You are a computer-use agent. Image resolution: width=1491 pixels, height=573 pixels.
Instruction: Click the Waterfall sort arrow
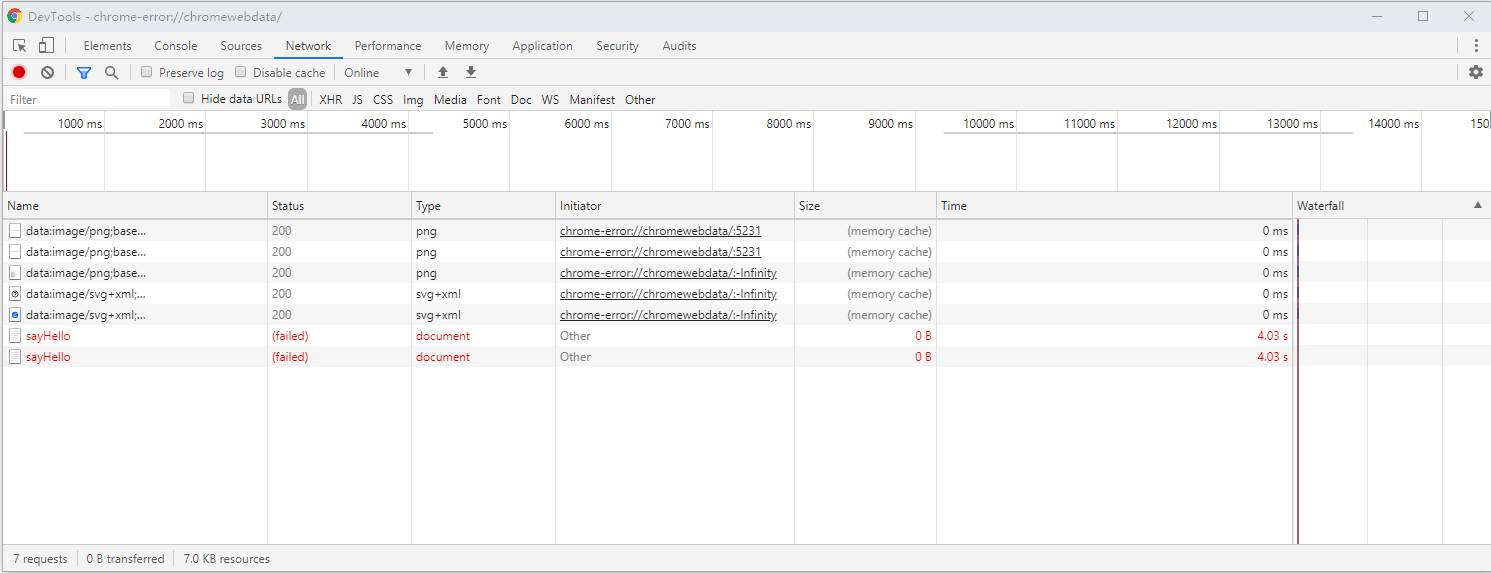point(1478,205)
